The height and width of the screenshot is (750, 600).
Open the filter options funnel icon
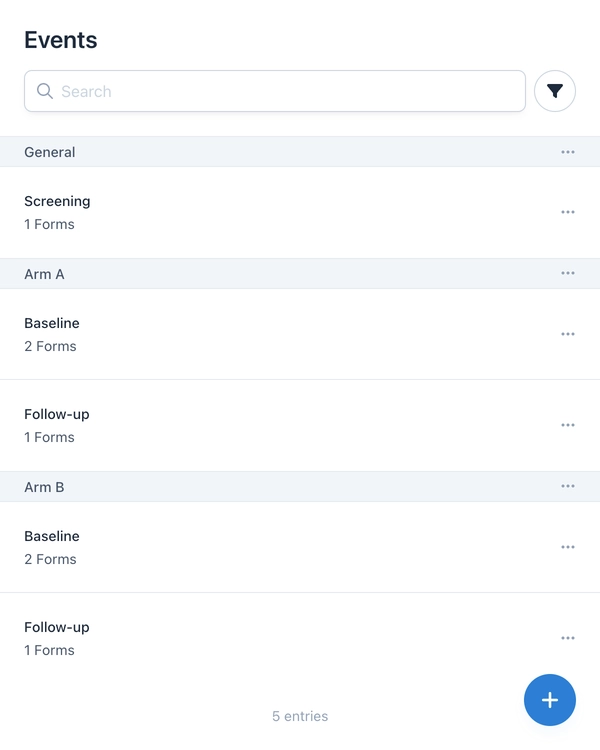(x=555, y=91)
